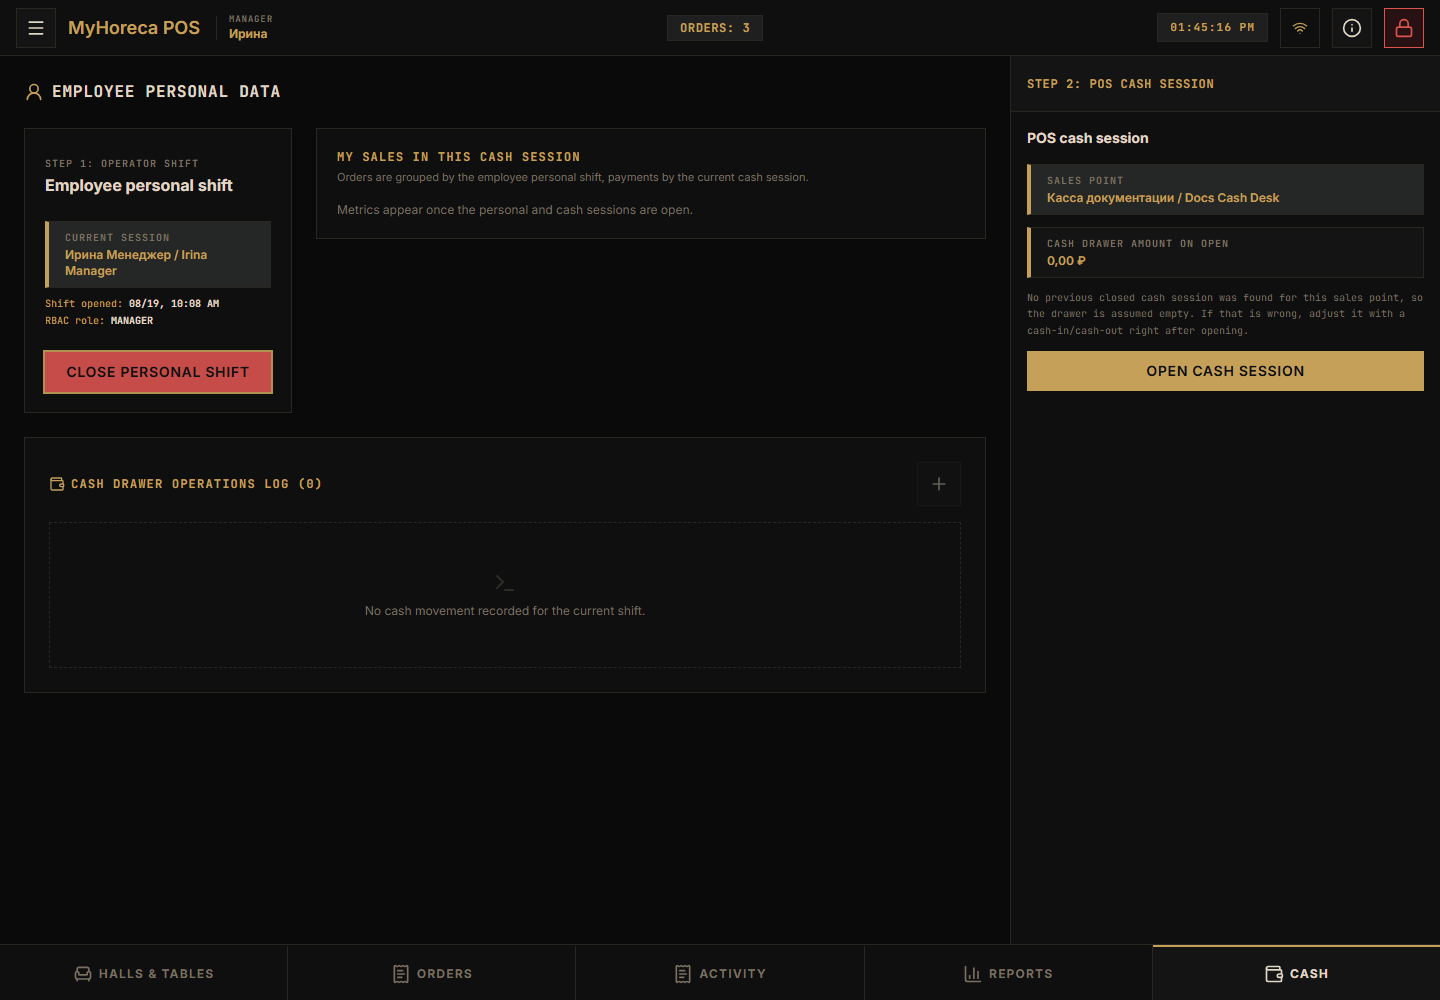Click the wallet icon beside operations log

click(x=57, y=484)
